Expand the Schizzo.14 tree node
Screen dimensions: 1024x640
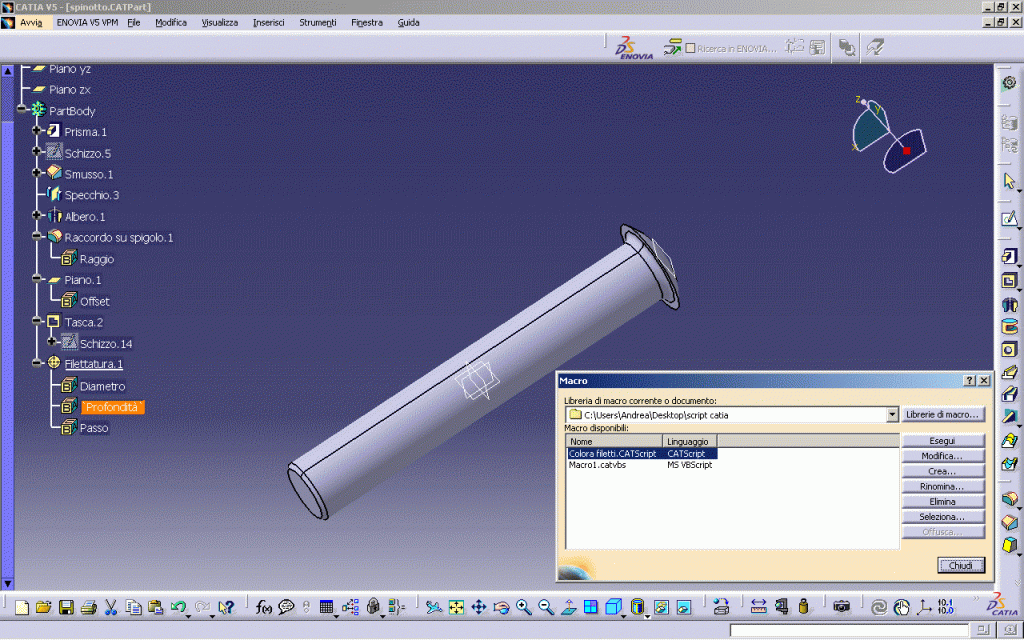pyautogui.click(x=52, y=342)
